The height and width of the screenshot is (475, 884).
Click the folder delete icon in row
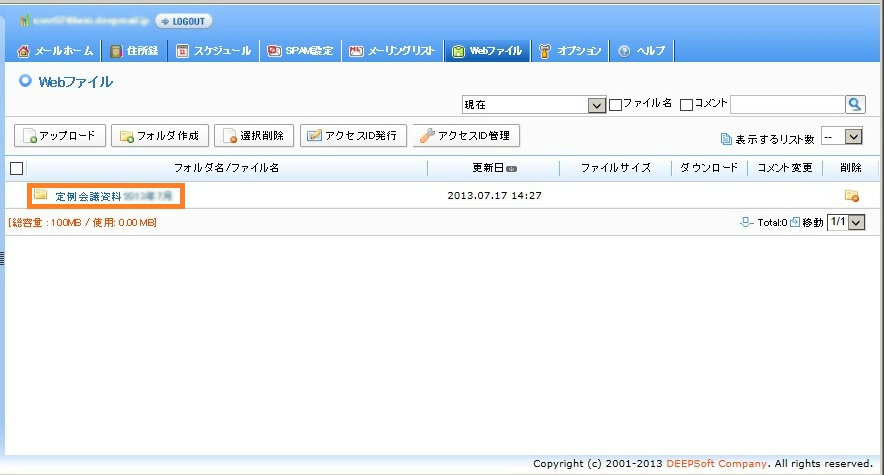click(x=851, y=196)
